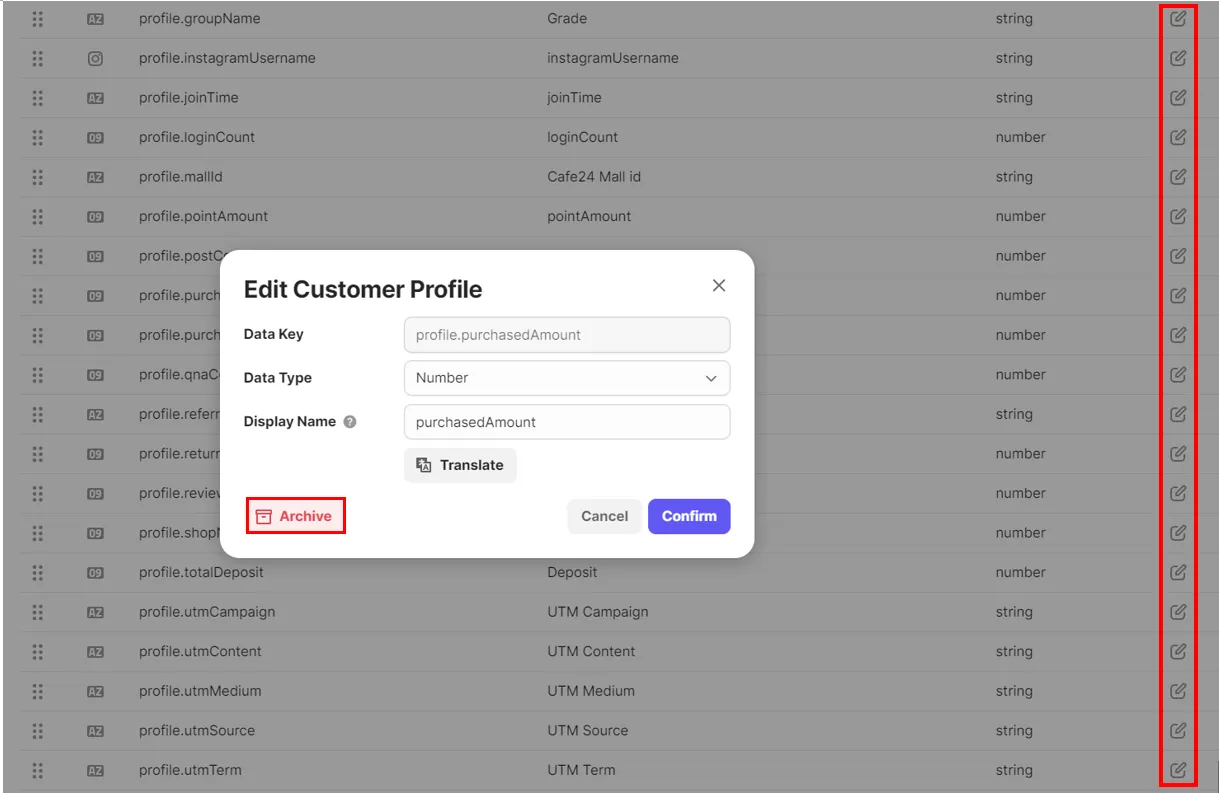Click edit icon for profile.utmTerm row
This screenshot has width=1219, height=793.
1178,770
